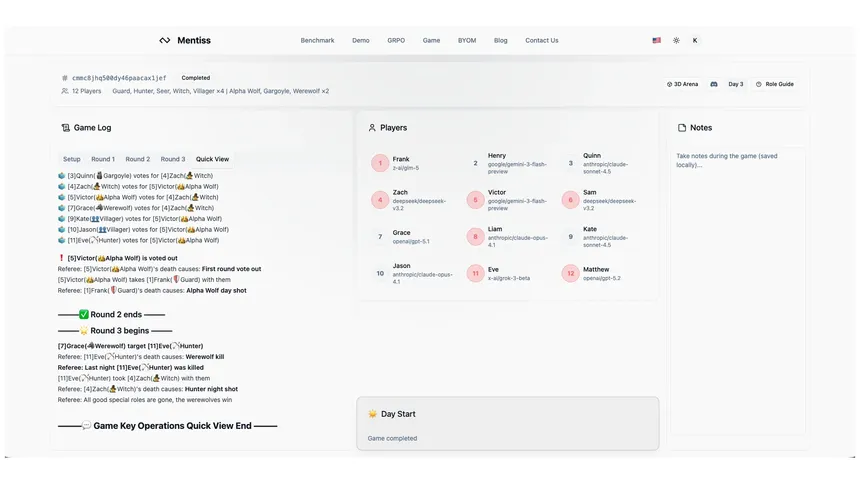Select the Round 2 log tab
Image resolution: width=860 pixels, height=484 pixels.
coord(138,159)
